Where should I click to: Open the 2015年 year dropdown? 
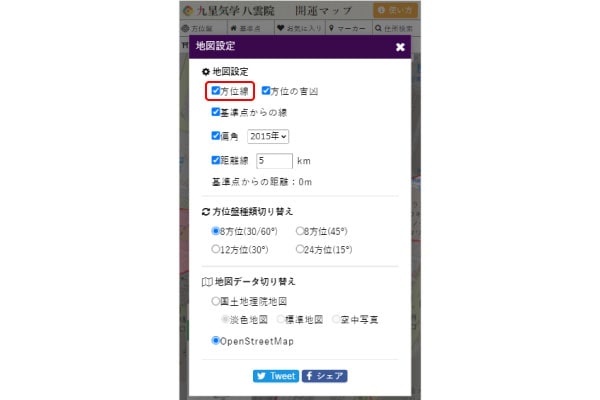click(268, 136)
